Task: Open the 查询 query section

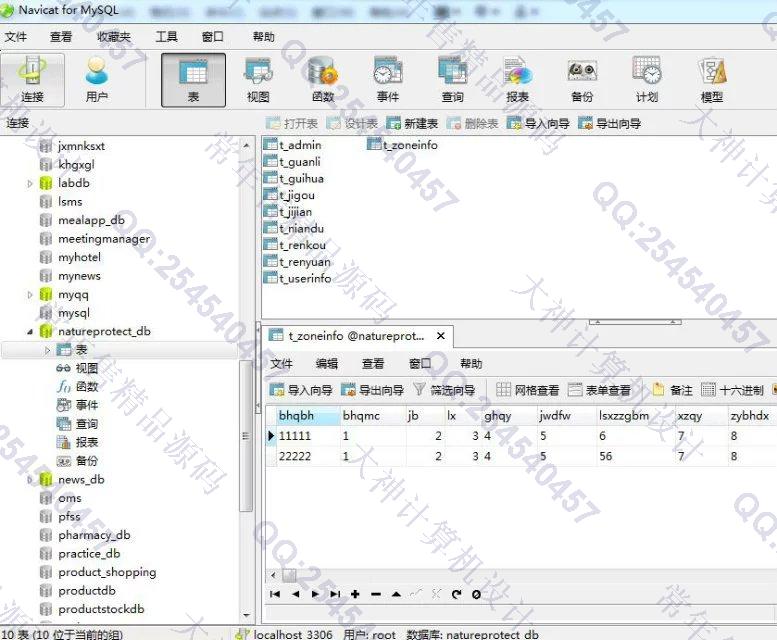Action: [452, 80]
